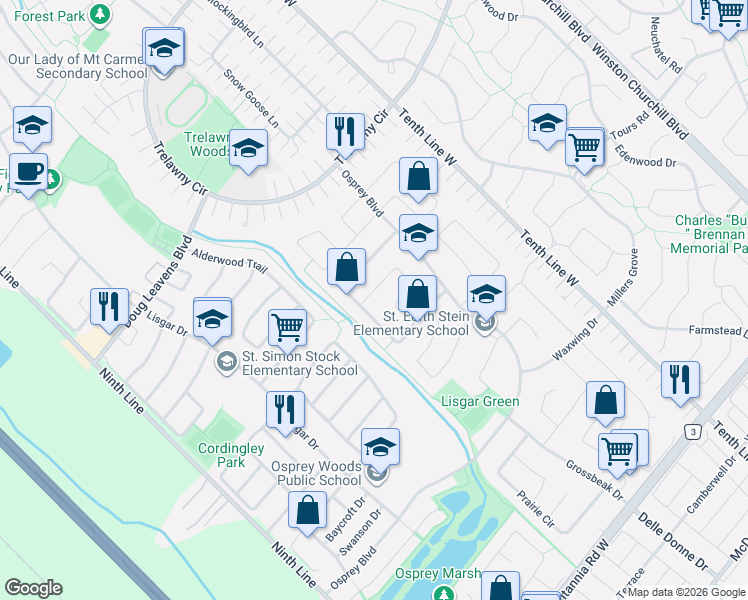Image resolution: width=748 pixels, height=600 pixels.
Task: Open shopping bag marker above St. Edith Stein
Action: click(x=417, y=295)
